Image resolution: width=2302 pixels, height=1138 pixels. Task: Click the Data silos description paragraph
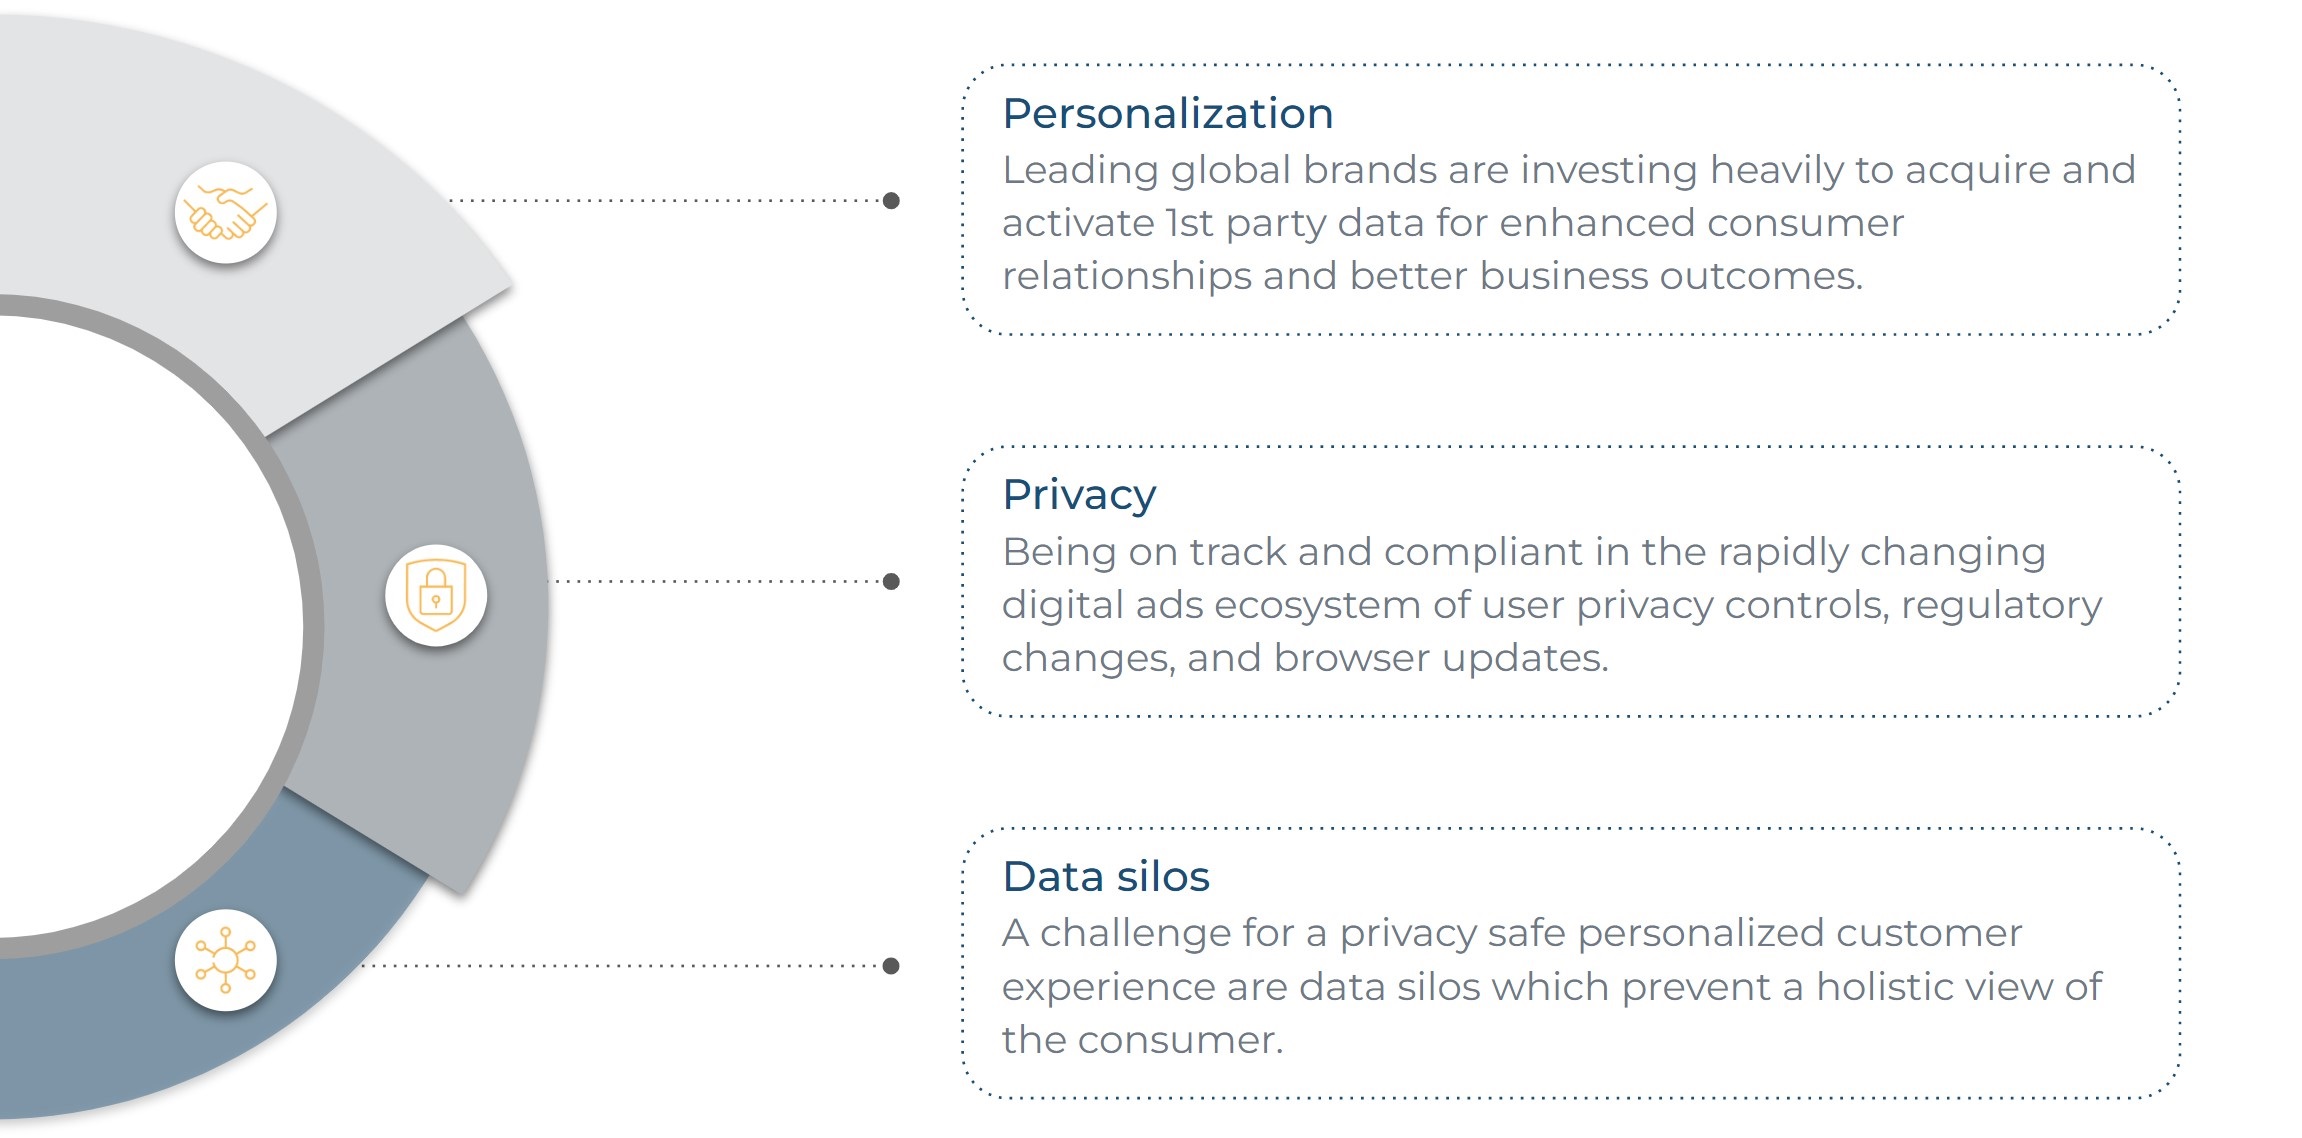1552,987
